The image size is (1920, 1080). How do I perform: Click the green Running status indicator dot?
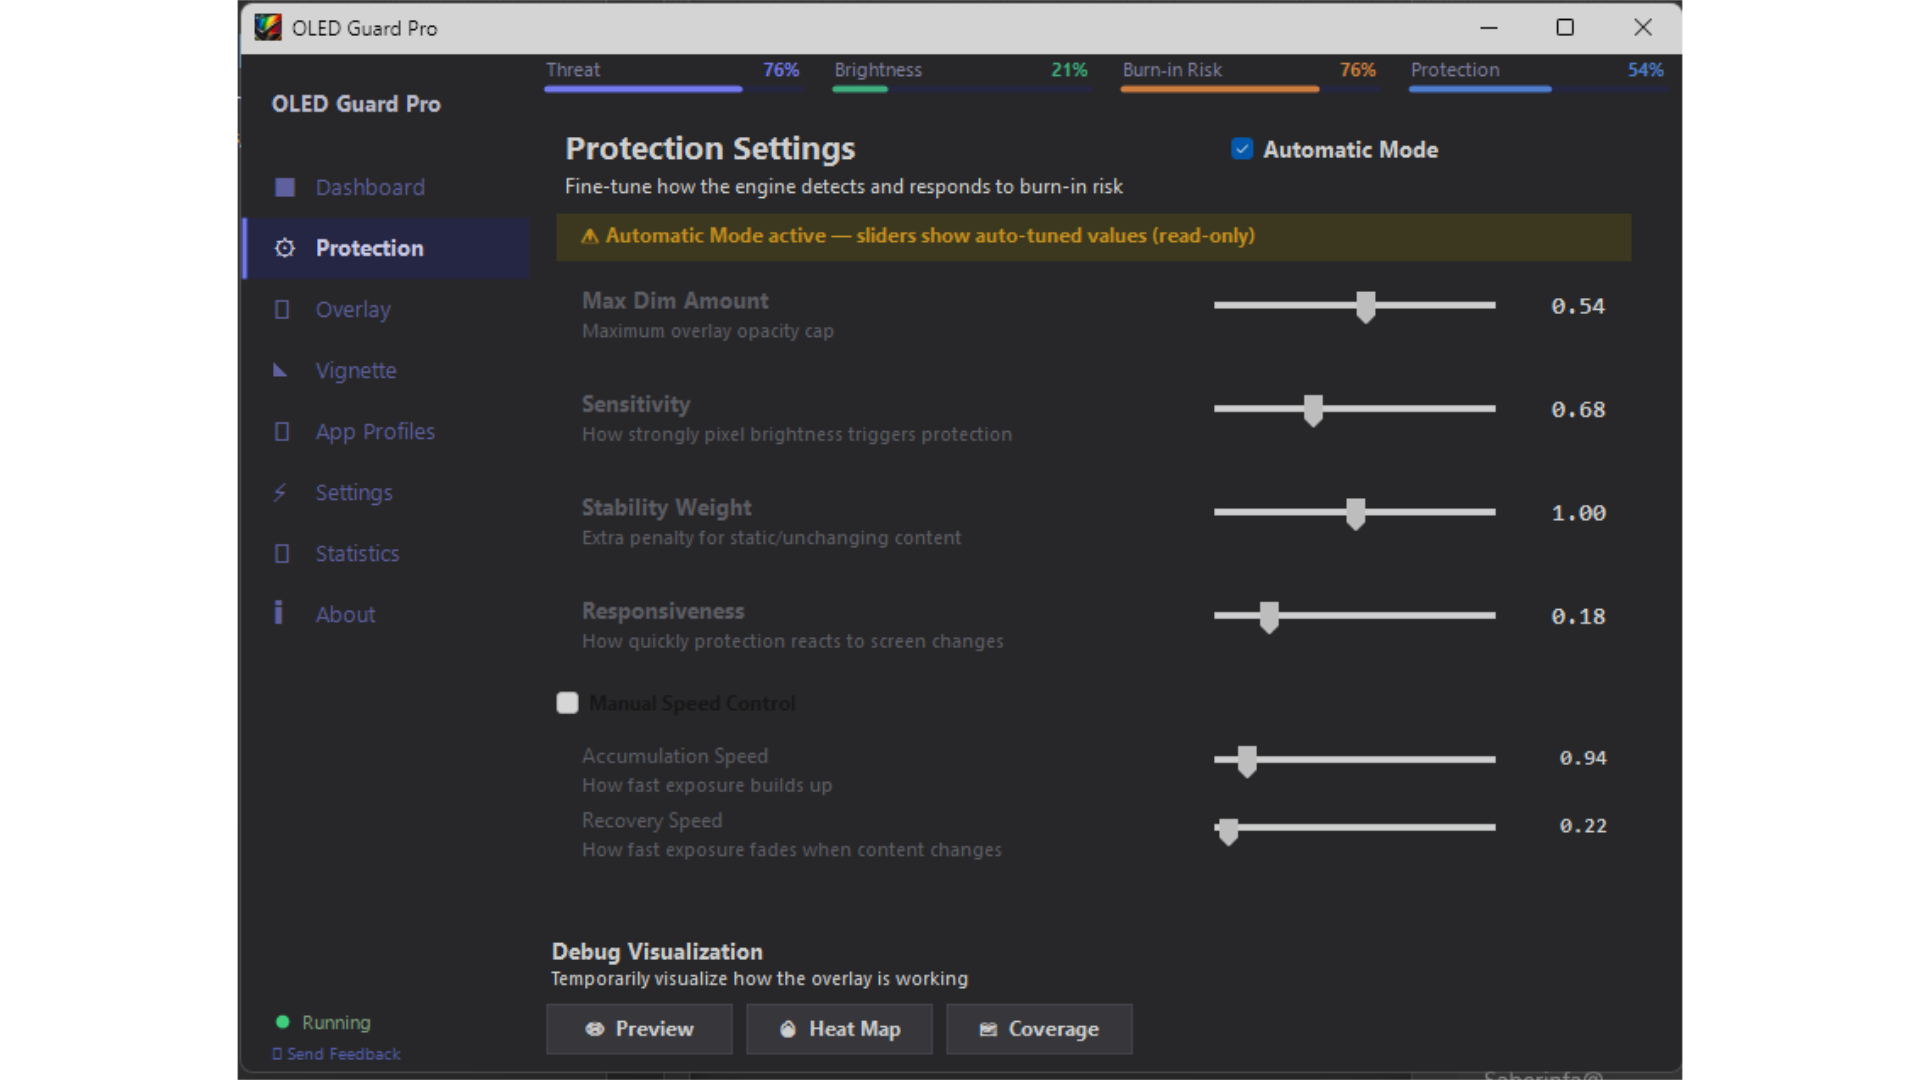[283, 1022]
